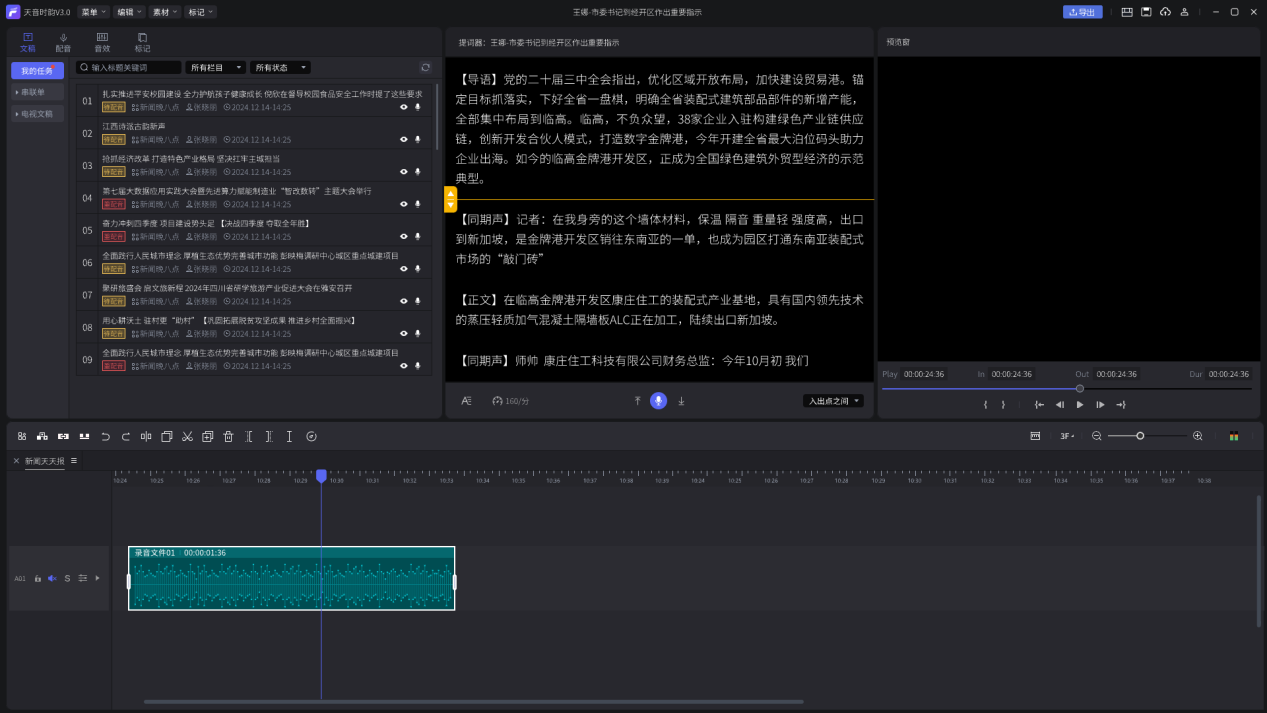The width and height of the screenshot is (1267, 713).
Task: Open the 编辑 menu
Action: click(x=128, y=12)
